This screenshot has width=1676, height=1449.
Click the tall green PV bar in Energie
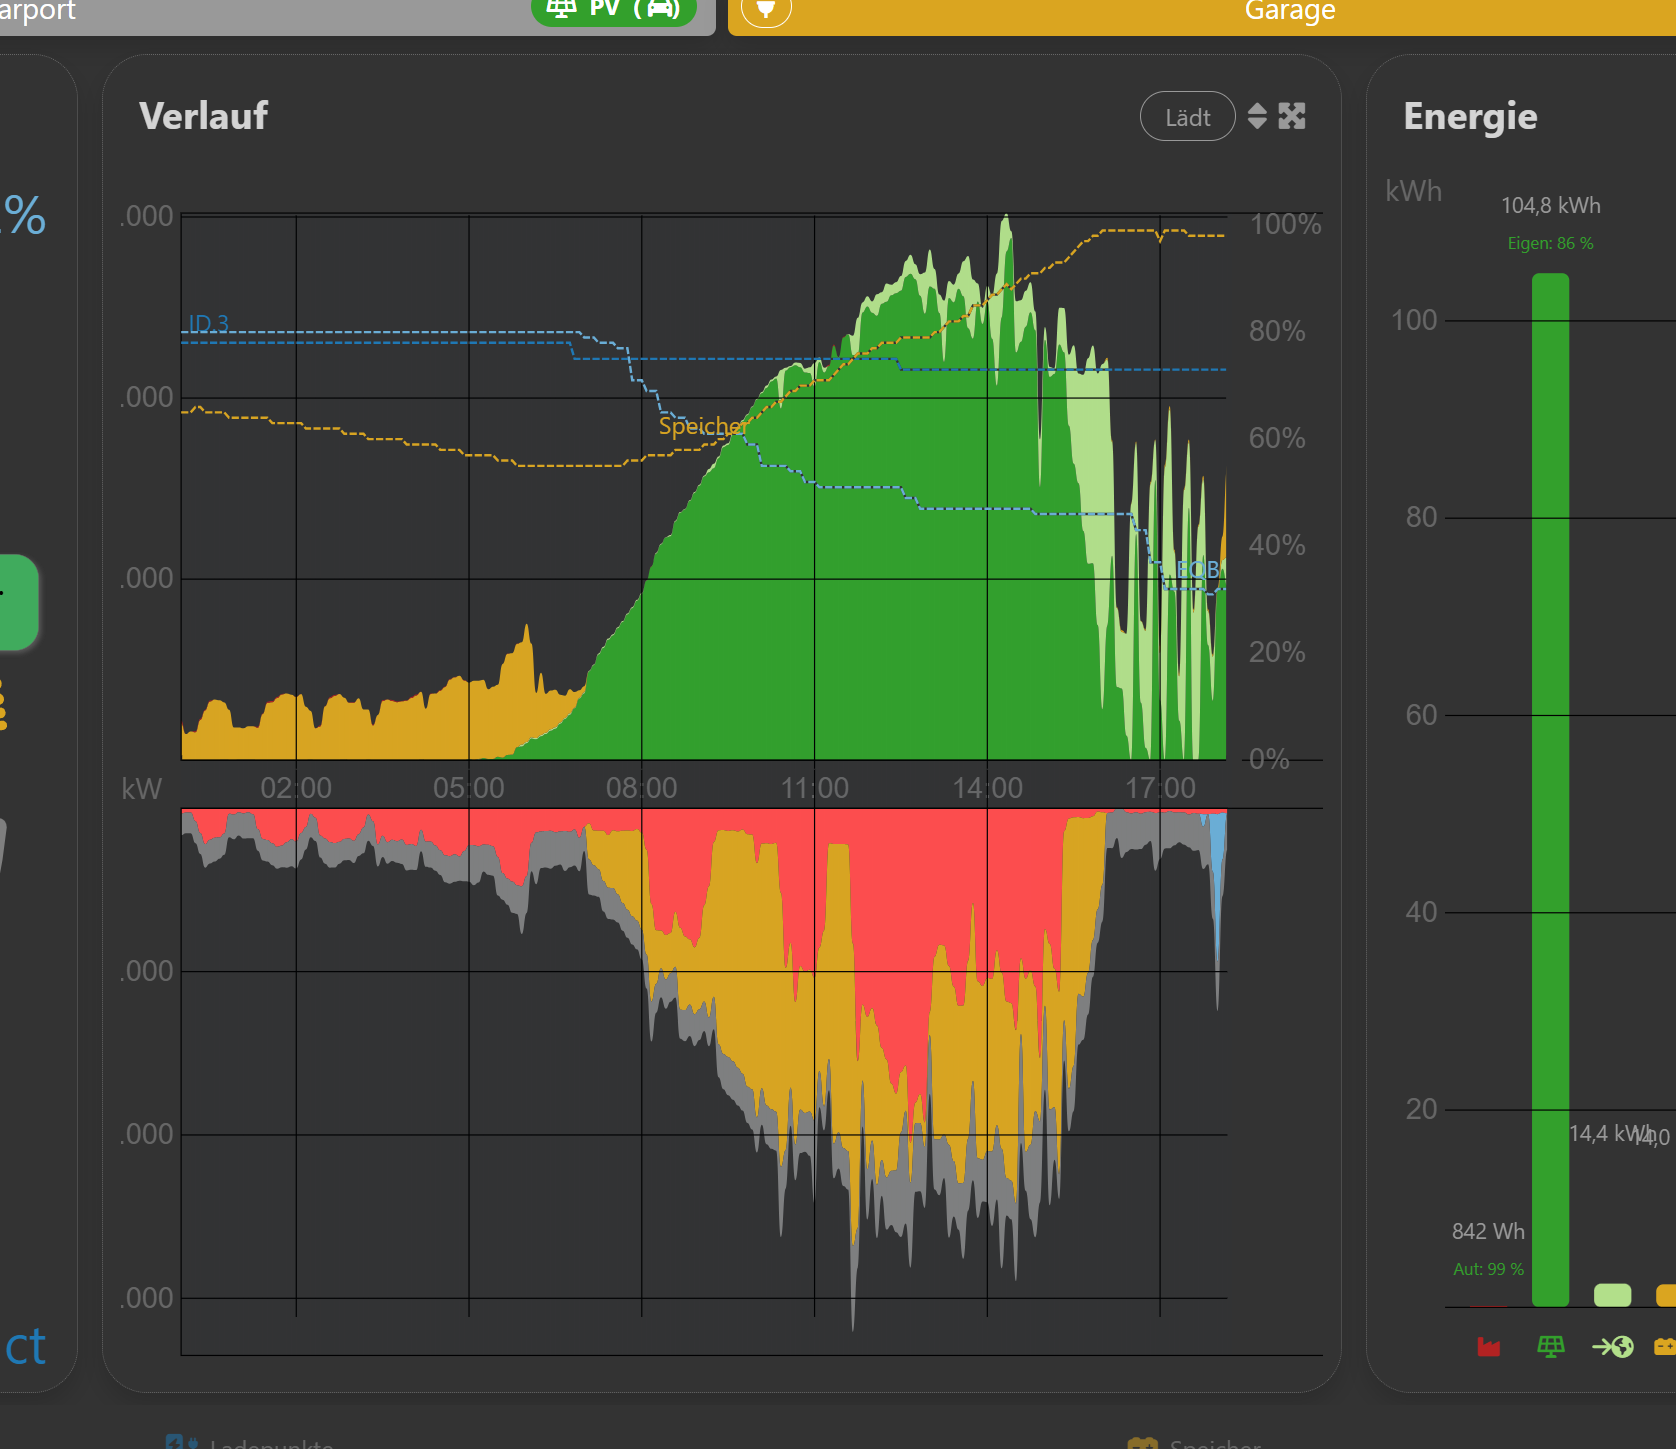tap(1551, 790)
